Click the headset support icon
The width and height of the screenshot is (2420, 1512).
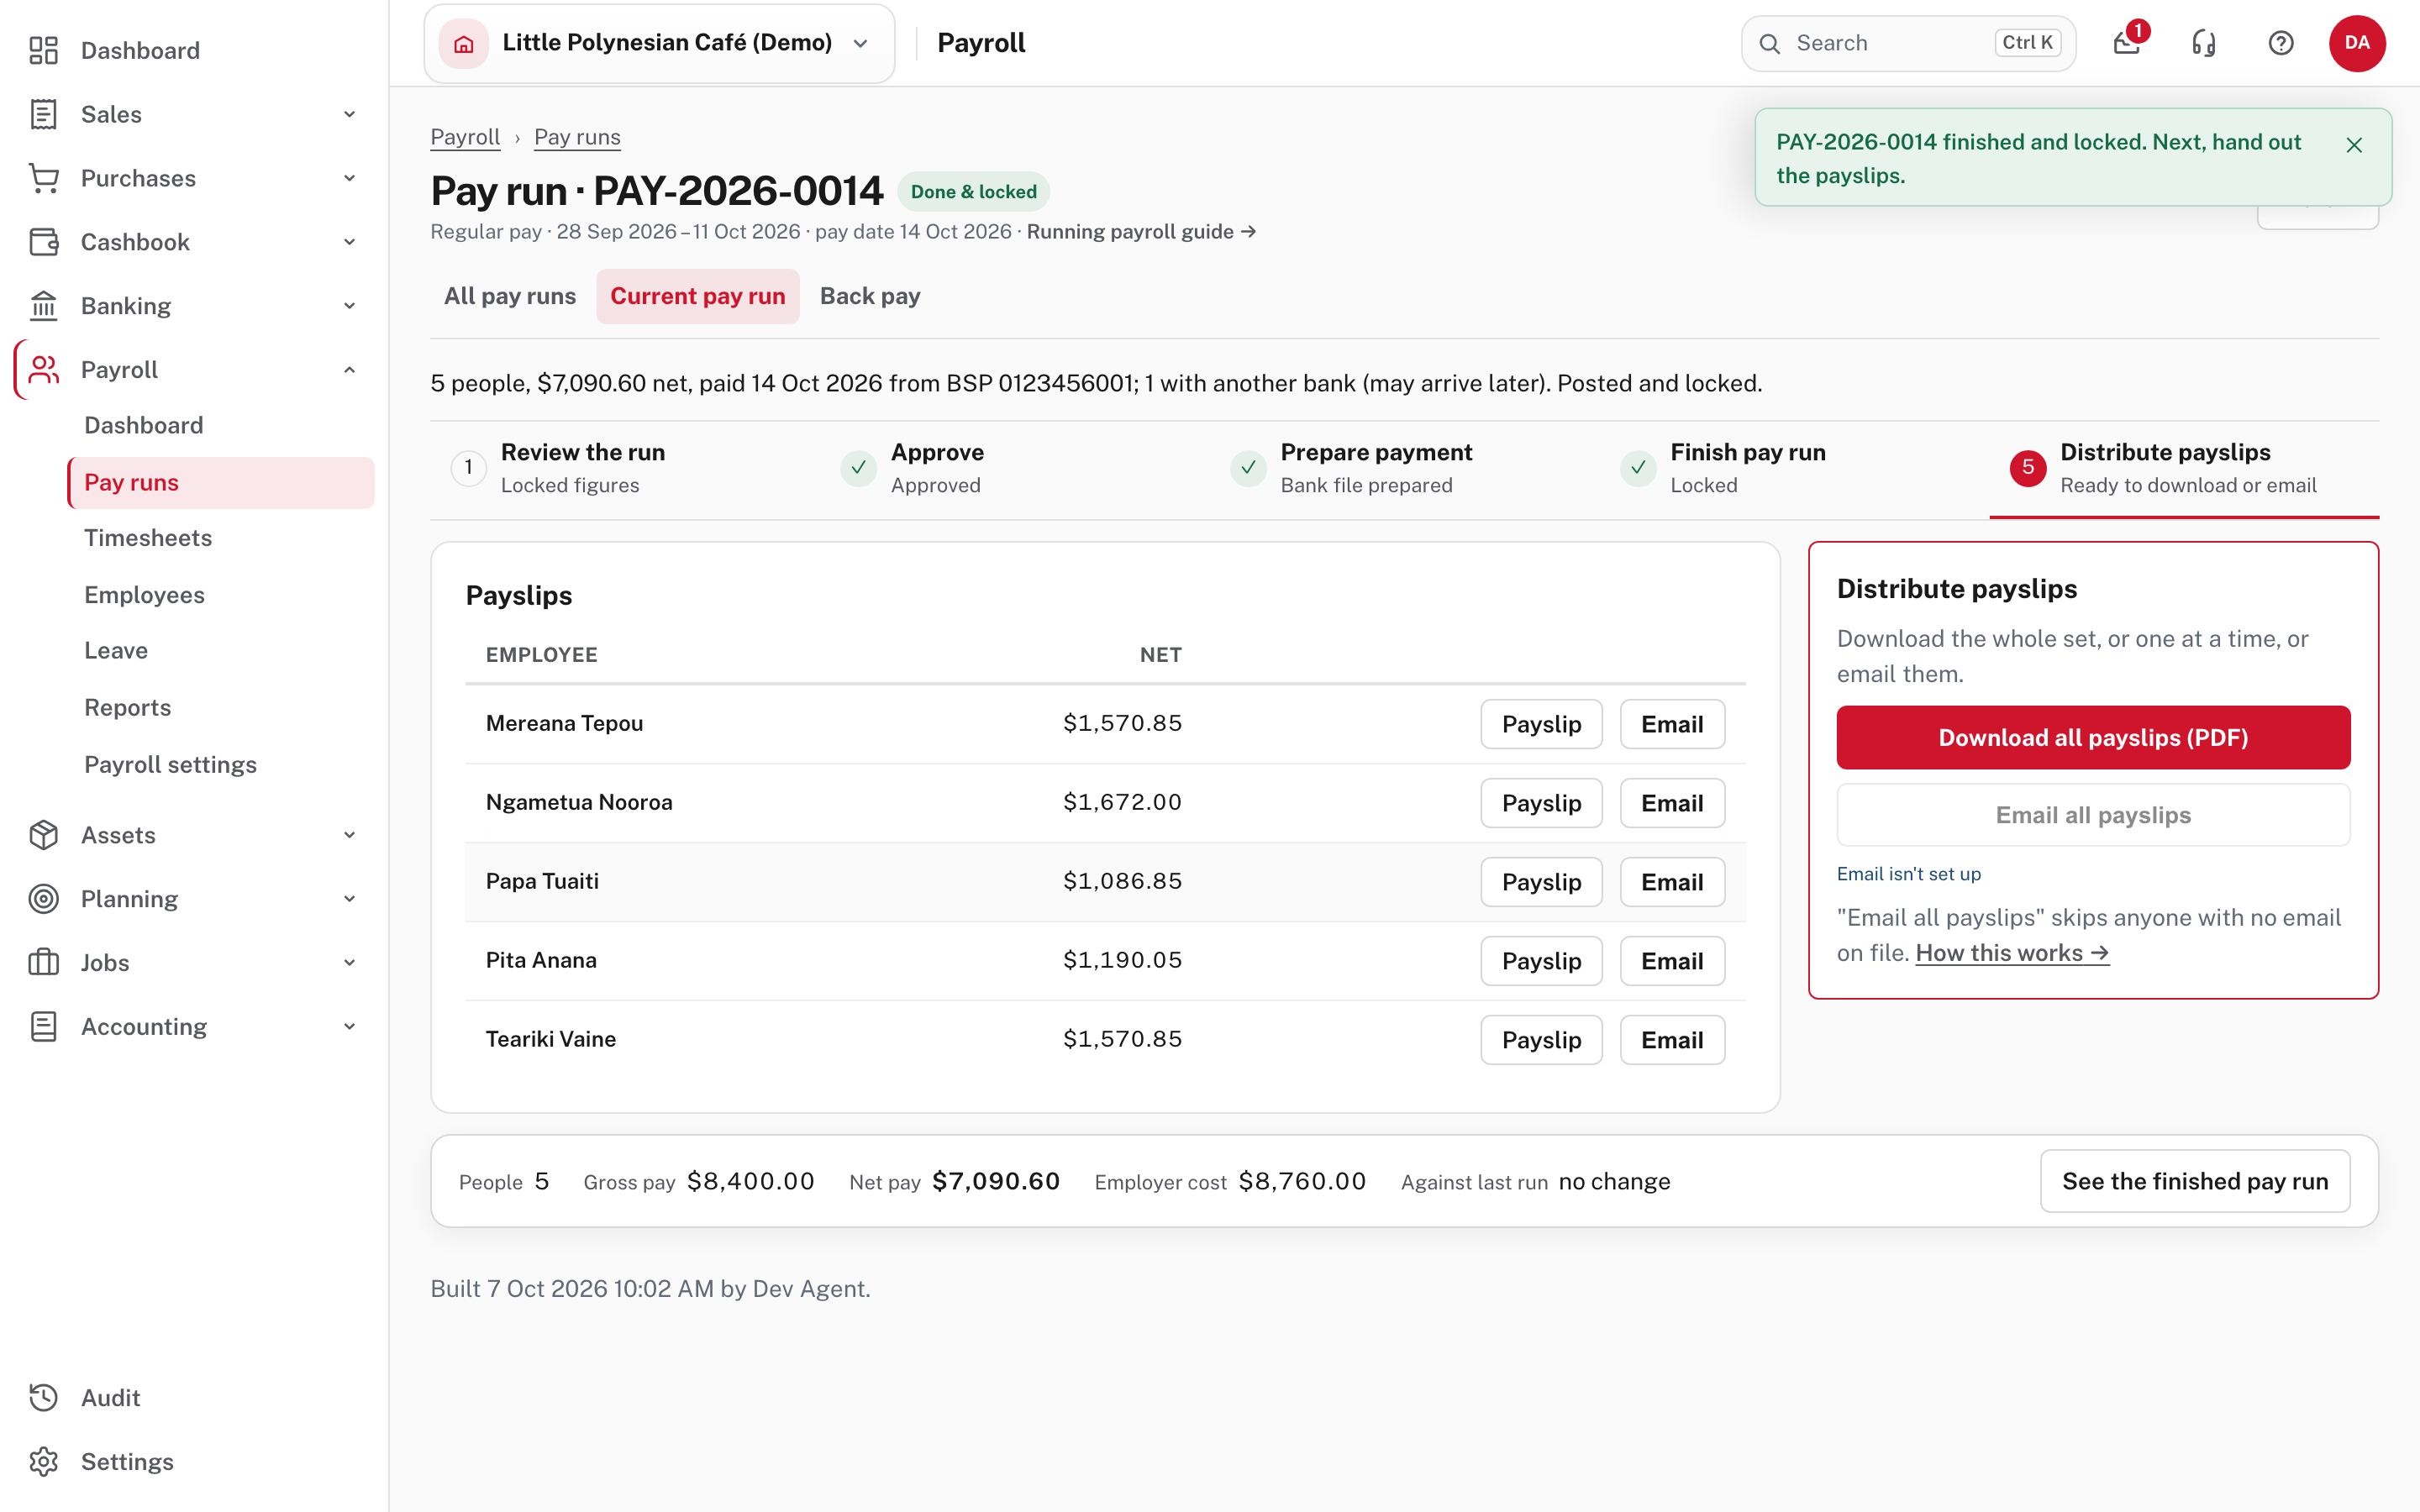pyautogui.click(x=2203, y=43)
